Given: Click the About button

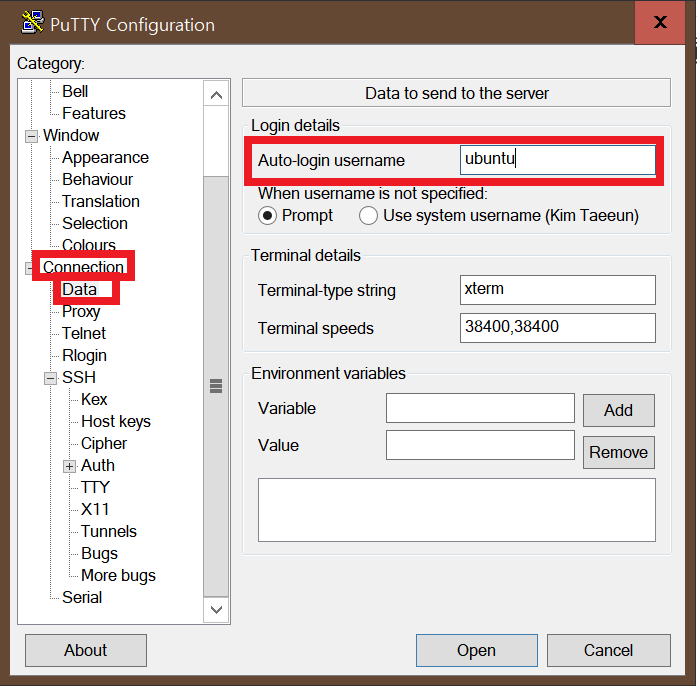Looking at the screenshot, I should (x=86, y=650).
